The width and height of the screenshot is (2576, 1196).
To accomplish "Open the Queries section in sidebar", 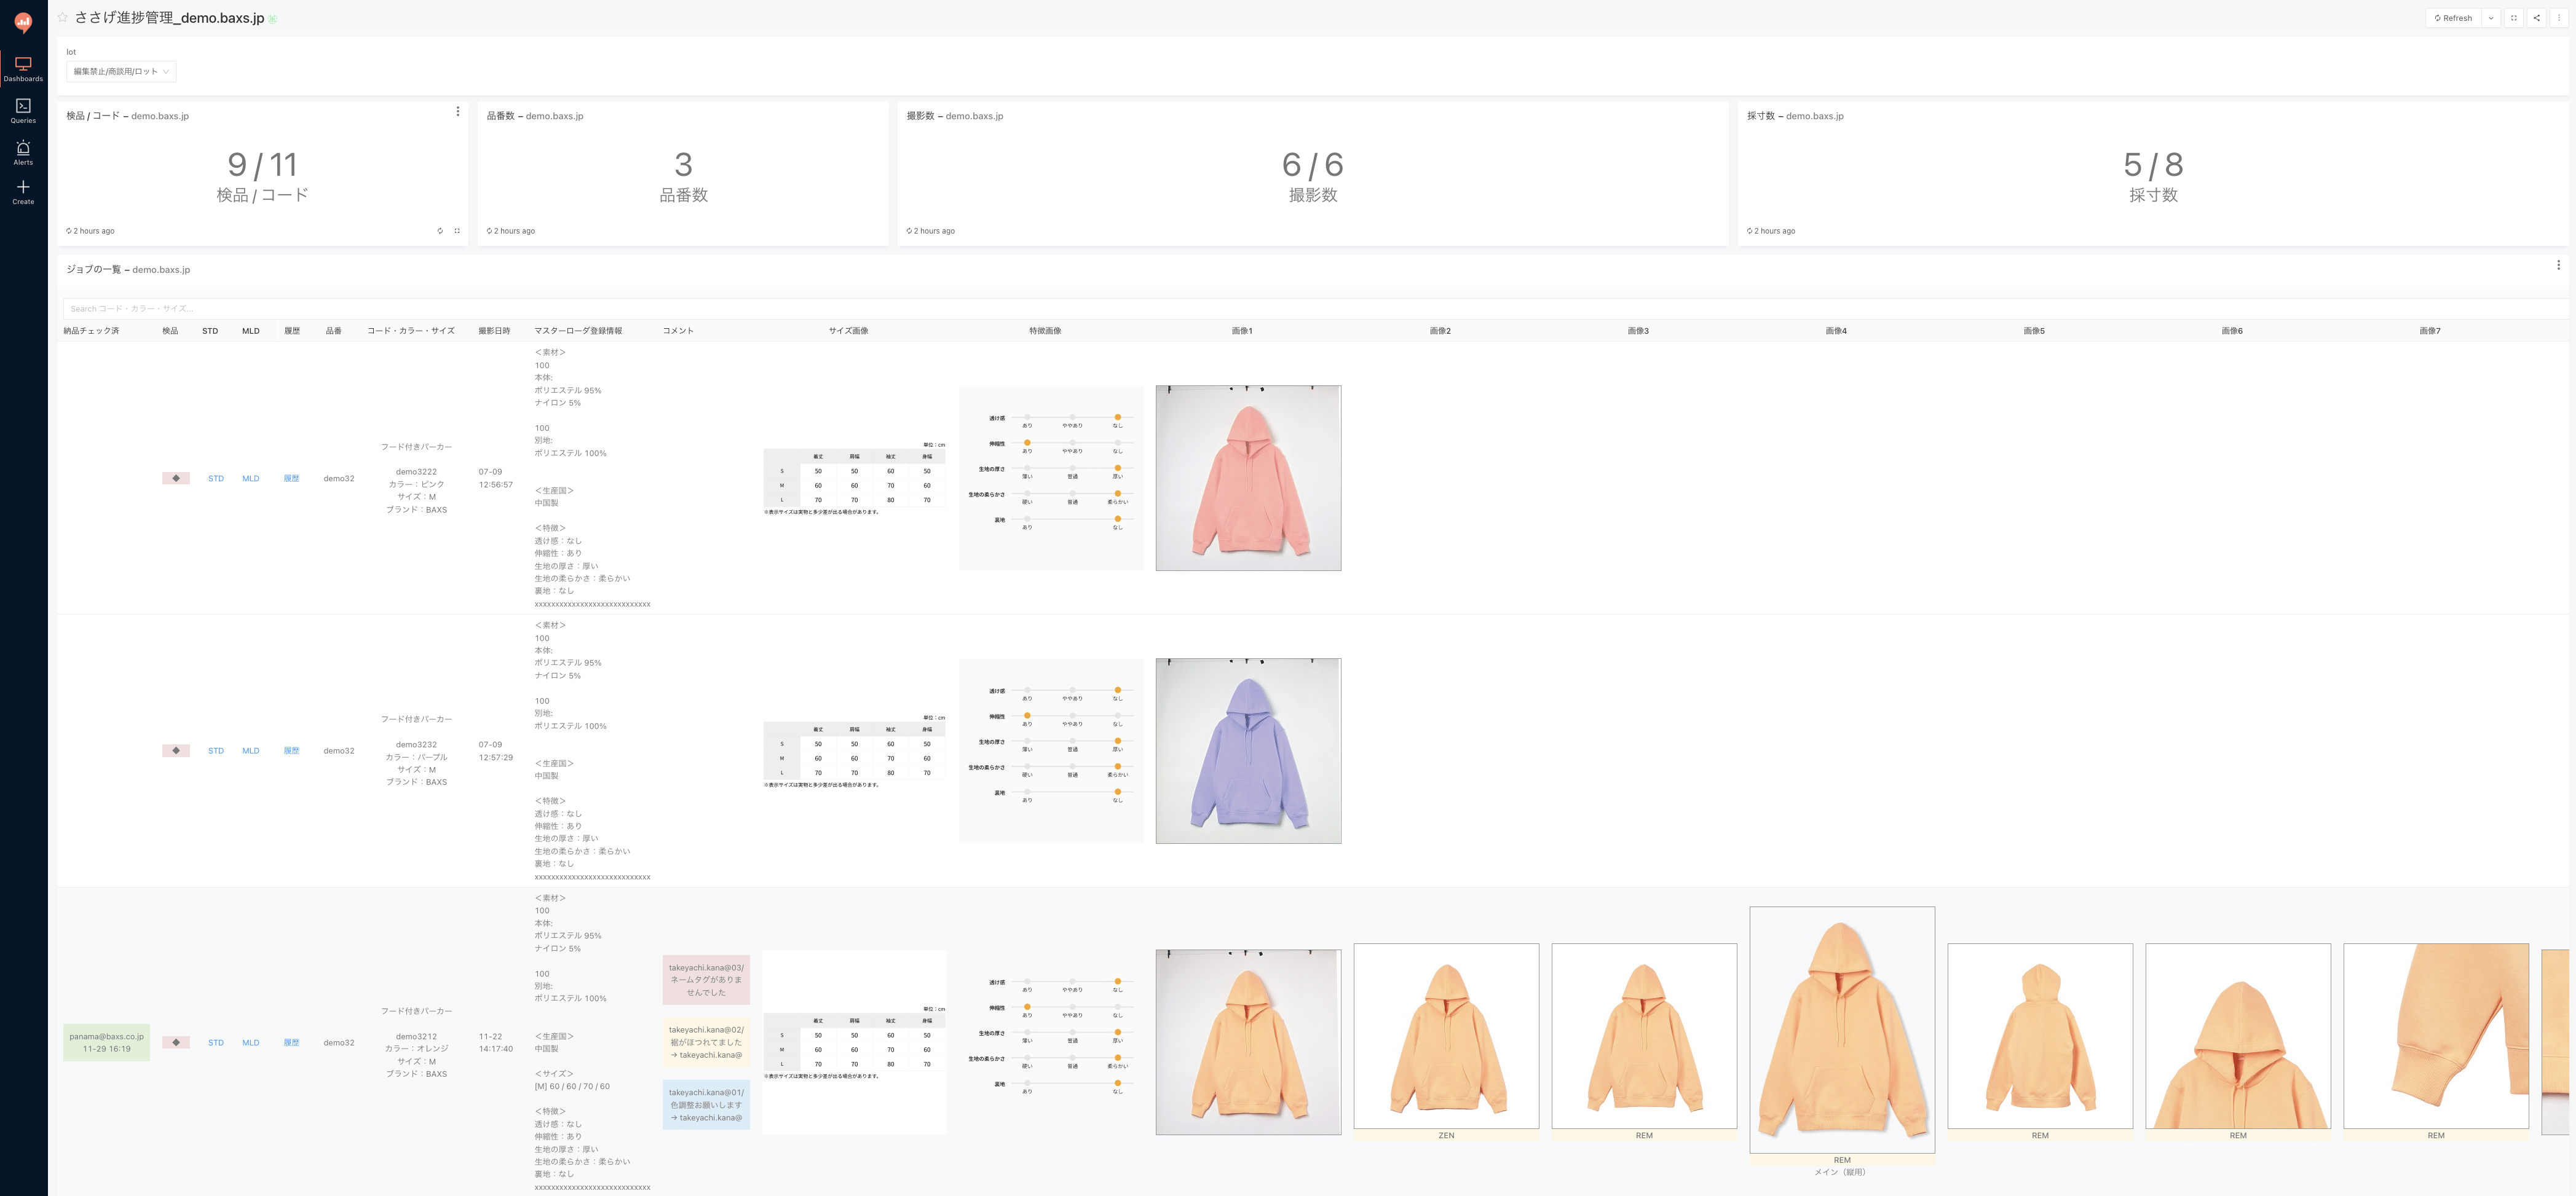I will pos(23,110).
